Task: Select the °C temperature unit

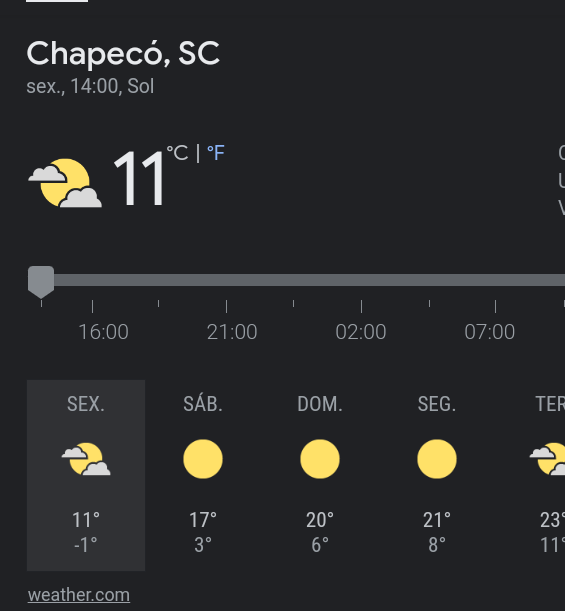Action: click(x=178, y=153)
